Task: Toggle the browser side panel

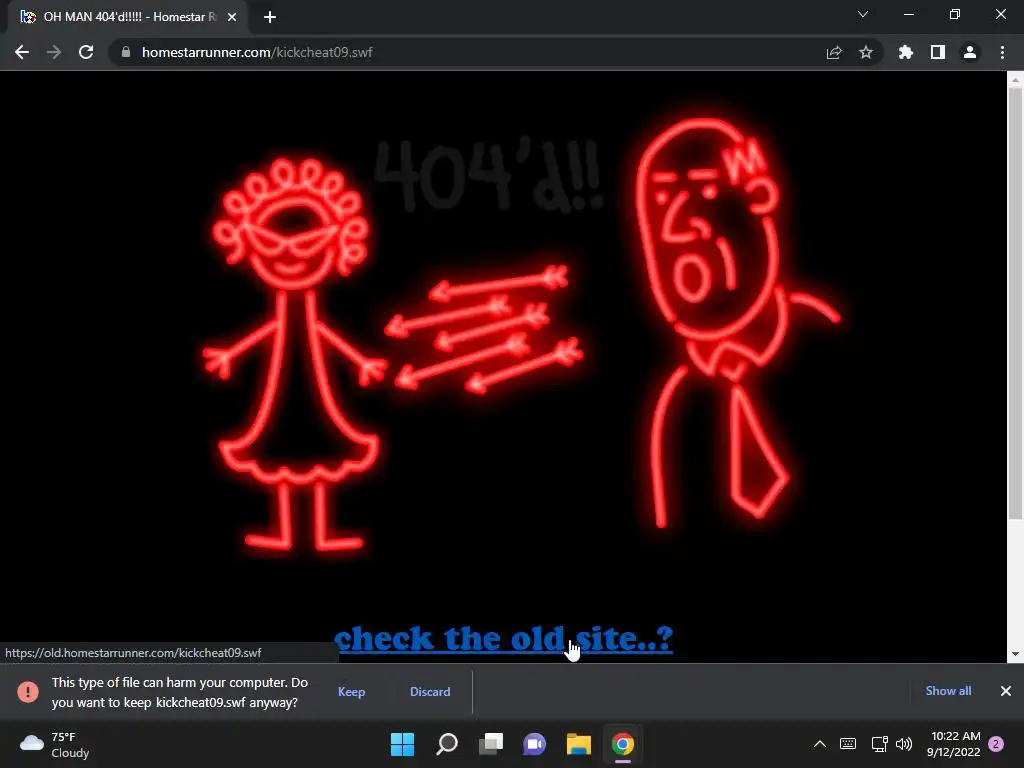Action: click(x=938, y=52)
